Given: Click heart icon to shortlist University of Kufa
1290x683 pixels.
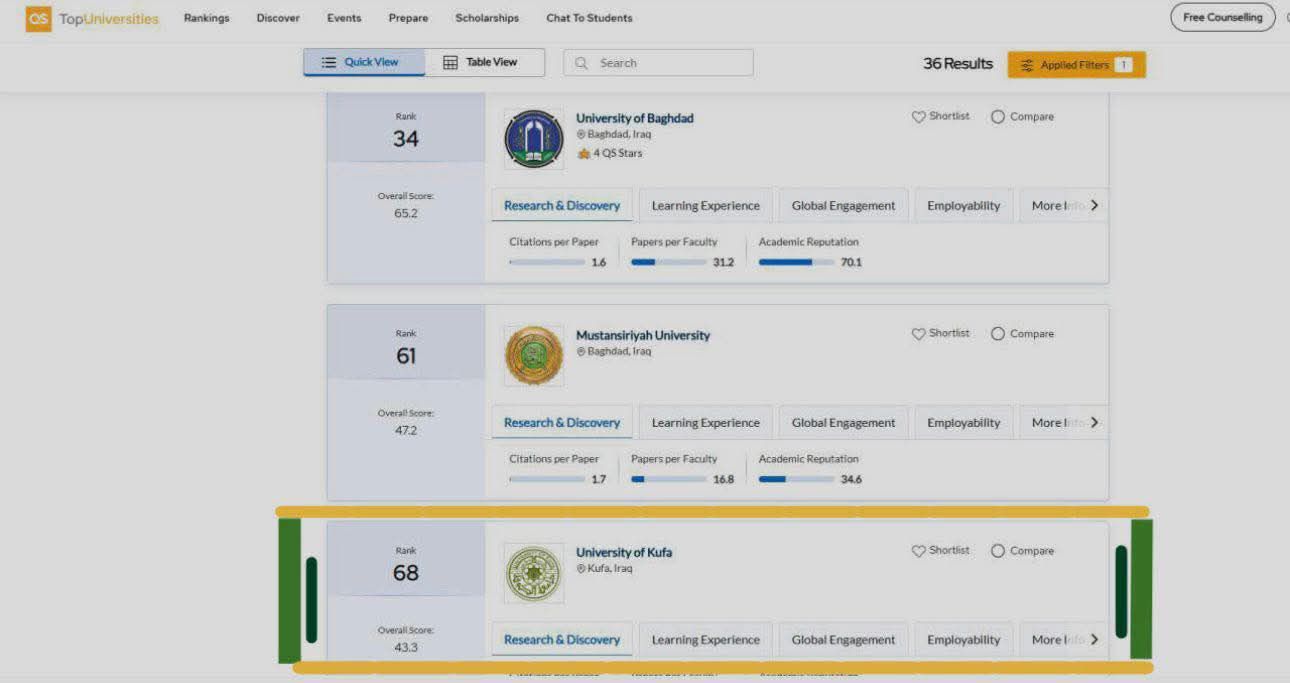Looking at the screenshot, I should pyautogui.click(x=918, y=551).
